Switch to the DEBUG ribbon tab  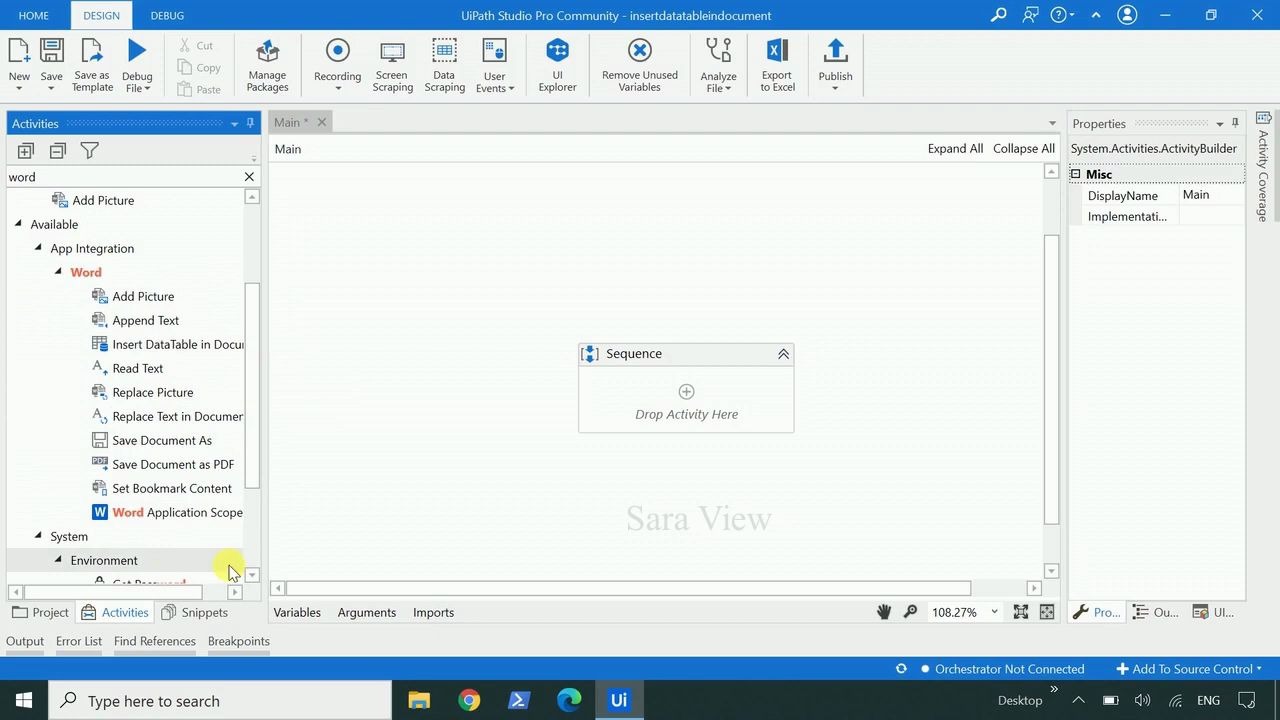click(166, 15)
